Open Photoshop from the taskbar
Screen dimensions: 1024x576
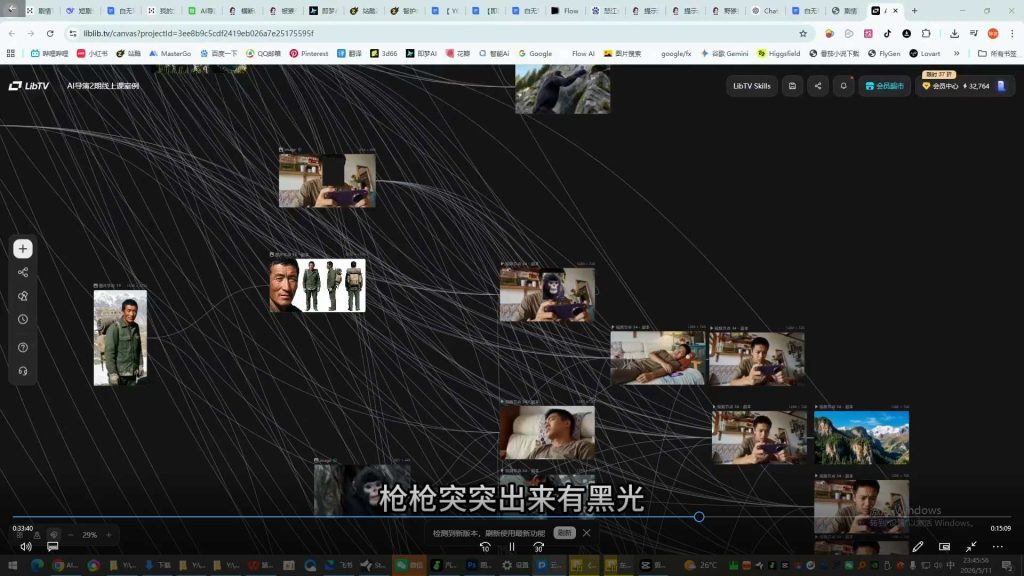click(x=478, y=565)
